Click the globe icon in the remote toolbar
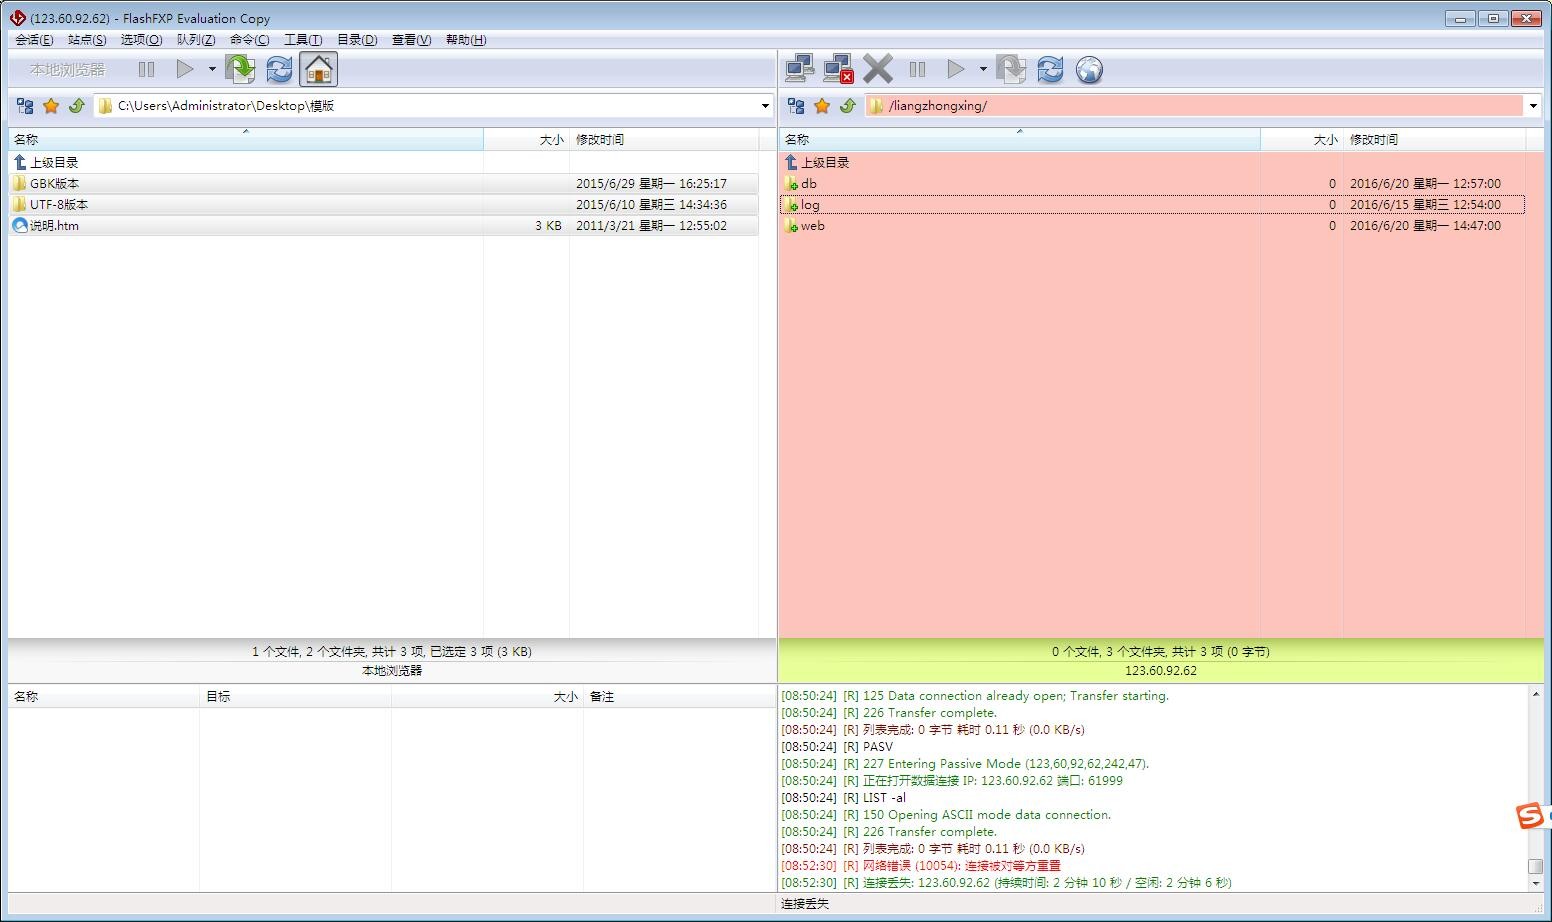The height and width of the screenshot is (922, 1552). pos(1089,69)
